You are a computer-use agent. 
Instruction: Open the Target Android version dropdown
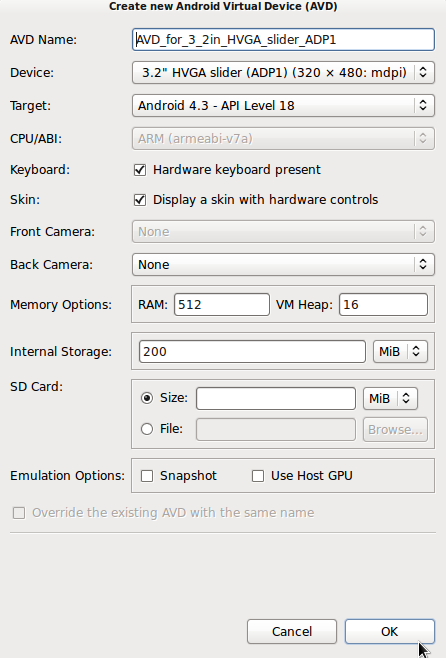(283, 105)
